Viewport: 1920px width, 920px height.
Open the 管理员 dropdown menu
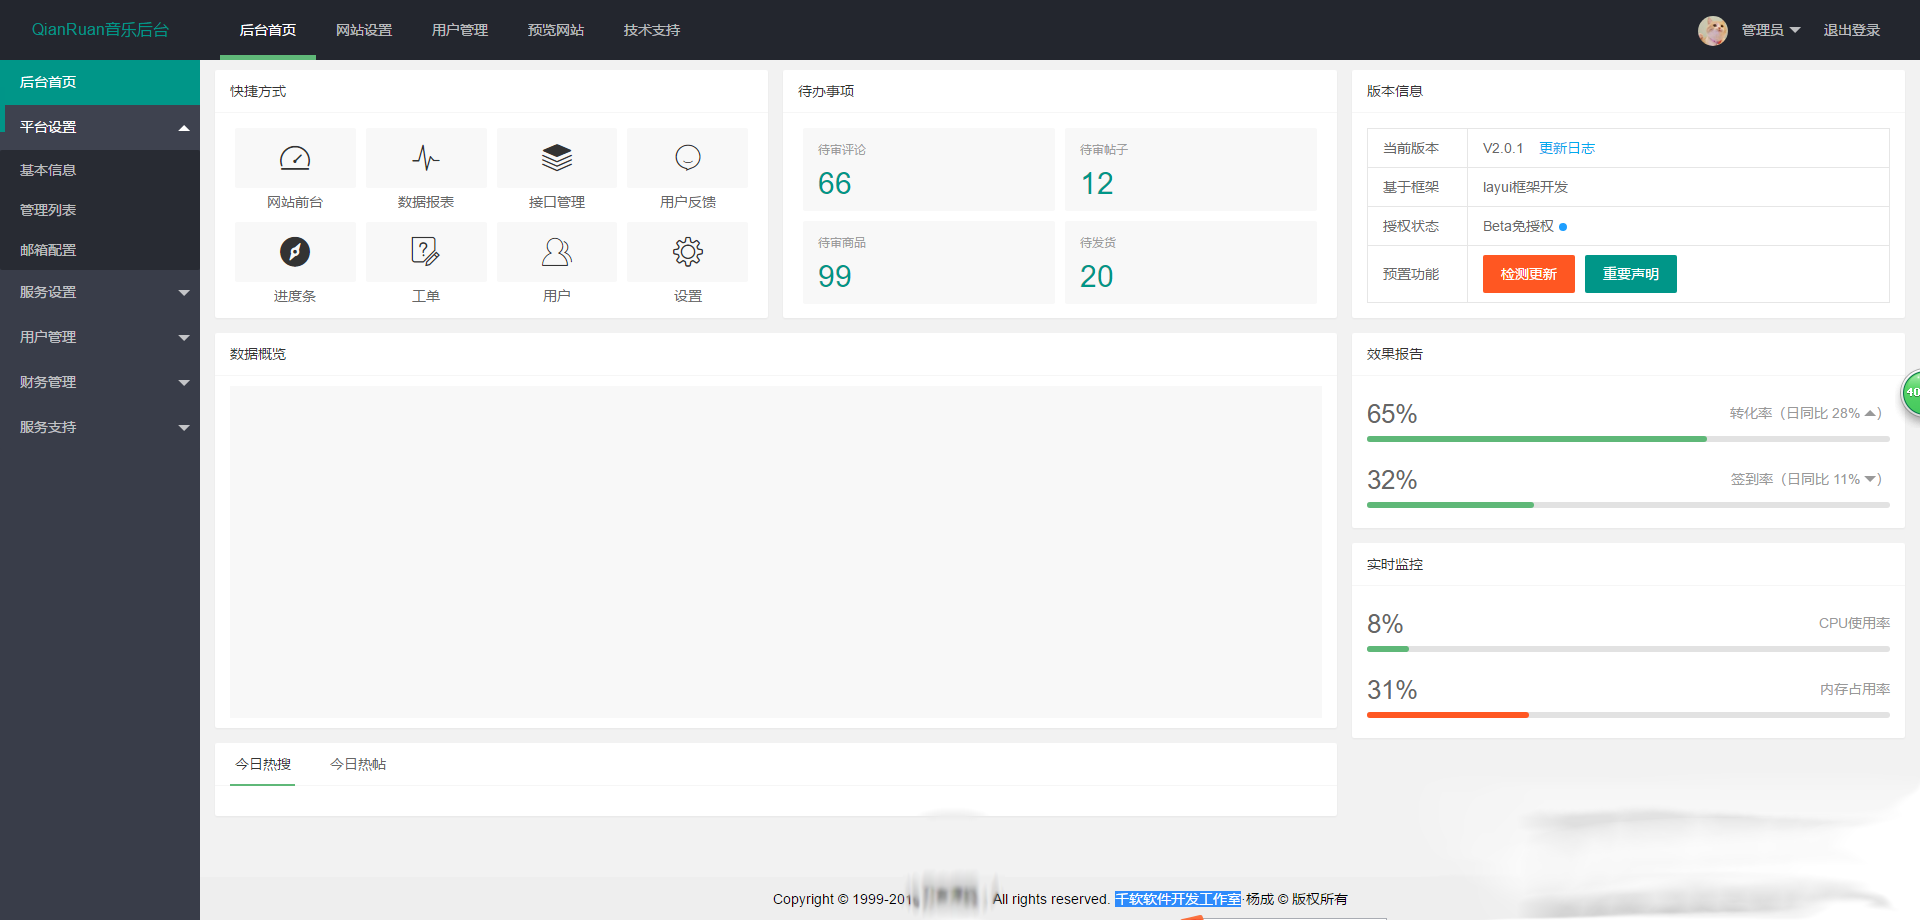pos(1770,30)
